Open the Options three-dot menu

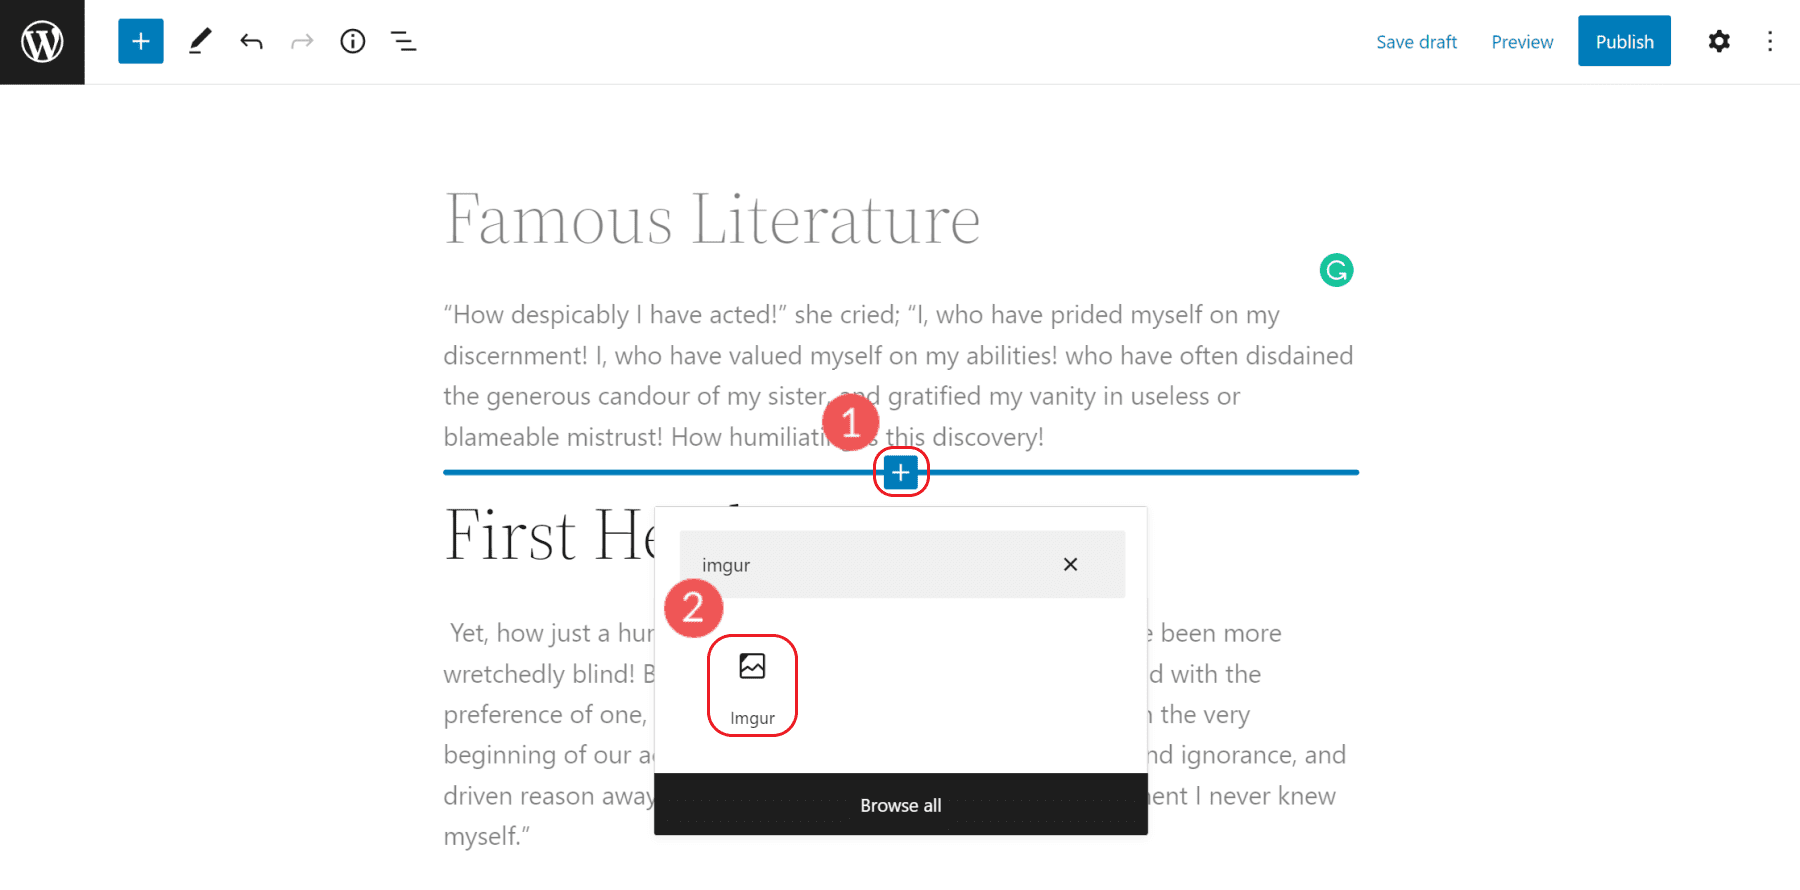pyautogui.click(x=1771, y=41)
